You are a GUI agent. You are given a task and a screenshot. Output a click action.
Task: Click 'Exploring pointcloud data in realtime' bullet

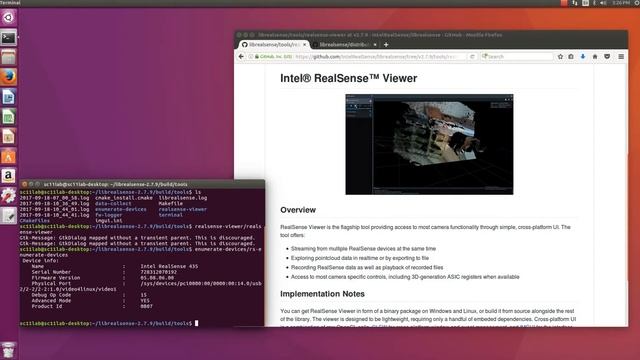tap(360, 258)
